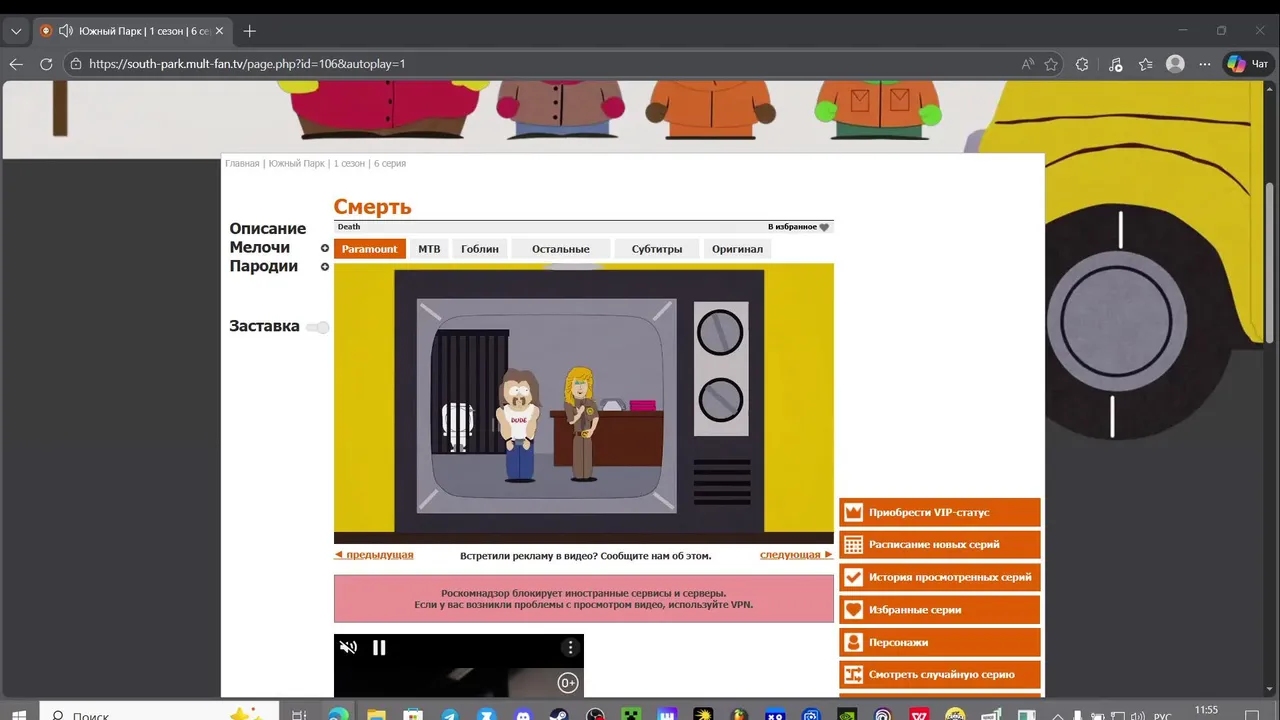
Task: Close the Южный Парк browser tab
Action: [219, 31]
